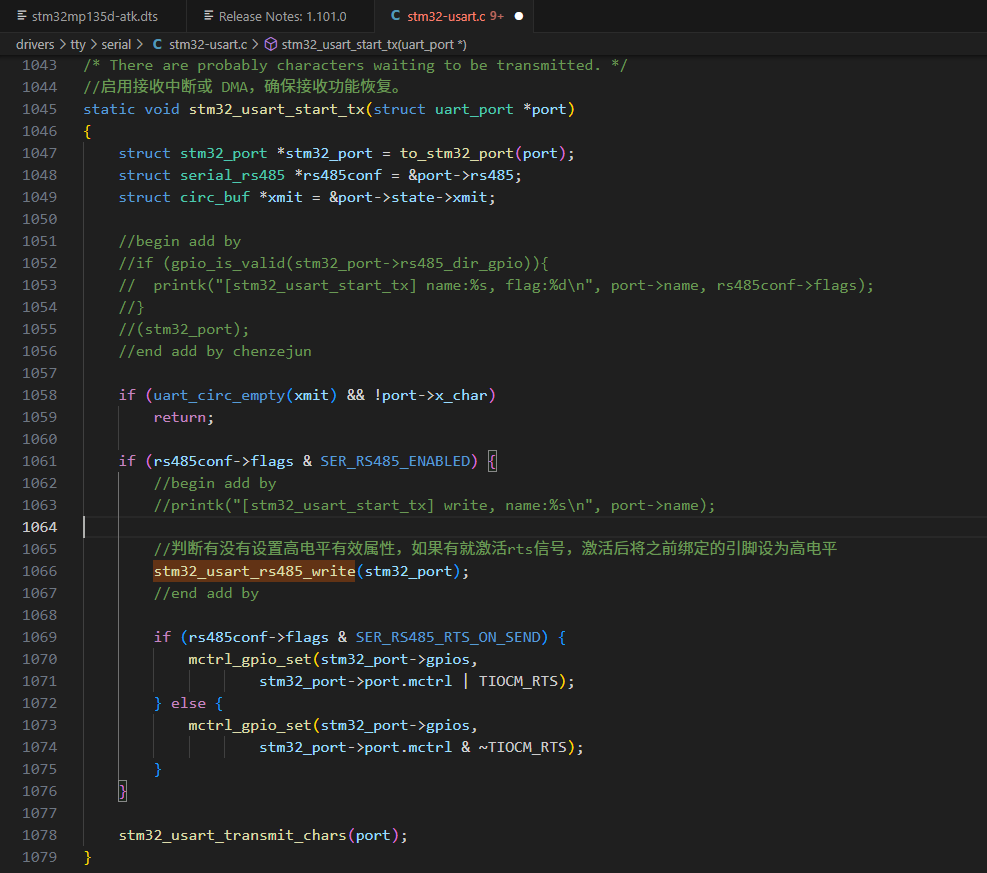Viewport: 987px width, 873px height.
Task: Click the printk comment on line 1063
Action: tap(434, 505)
